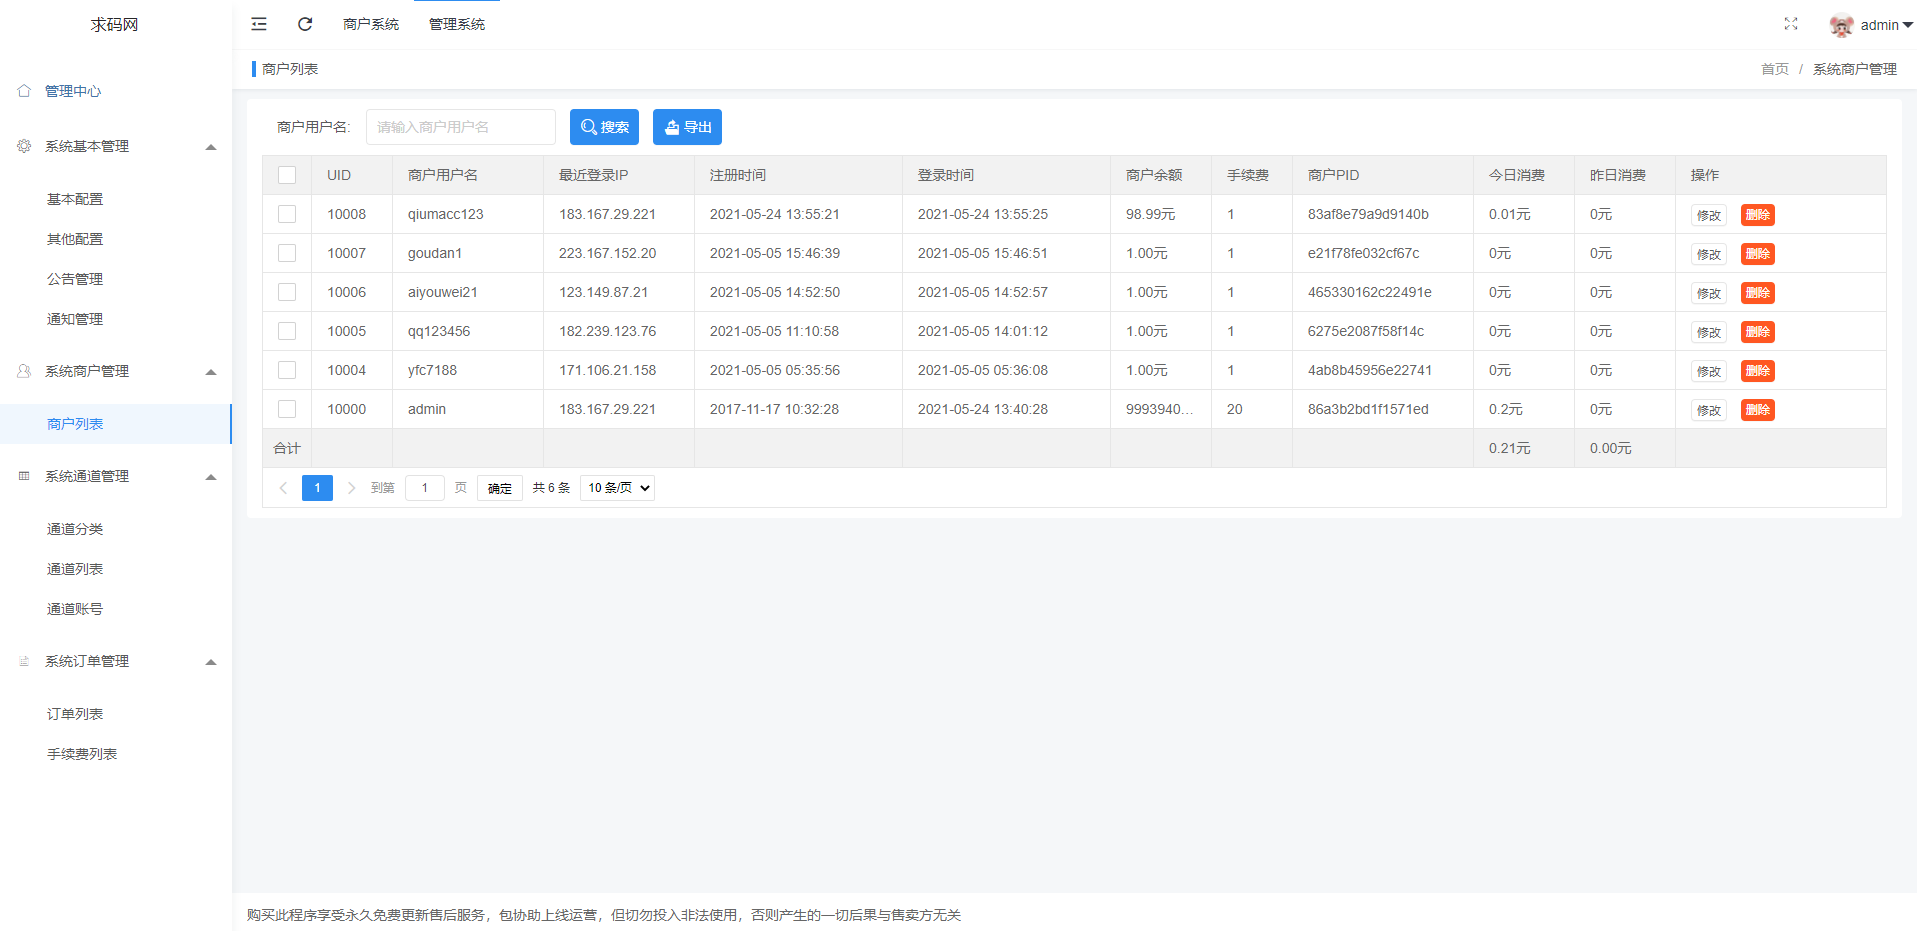Click page number 1 in pagination
The width and height of the screenshot is (1917, 931).
pyautogui.click(x=317, y=488)
